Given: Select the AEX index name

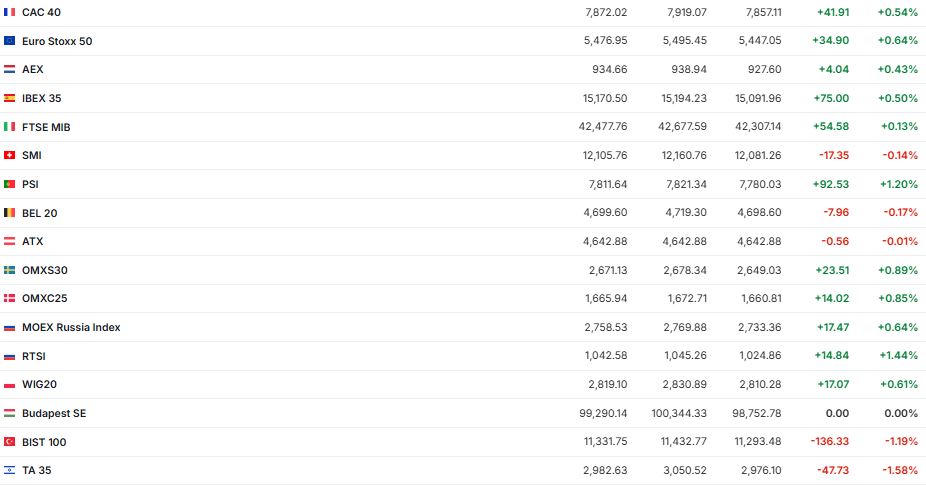Looking at the screenshot, I should [x=33, y=69].
